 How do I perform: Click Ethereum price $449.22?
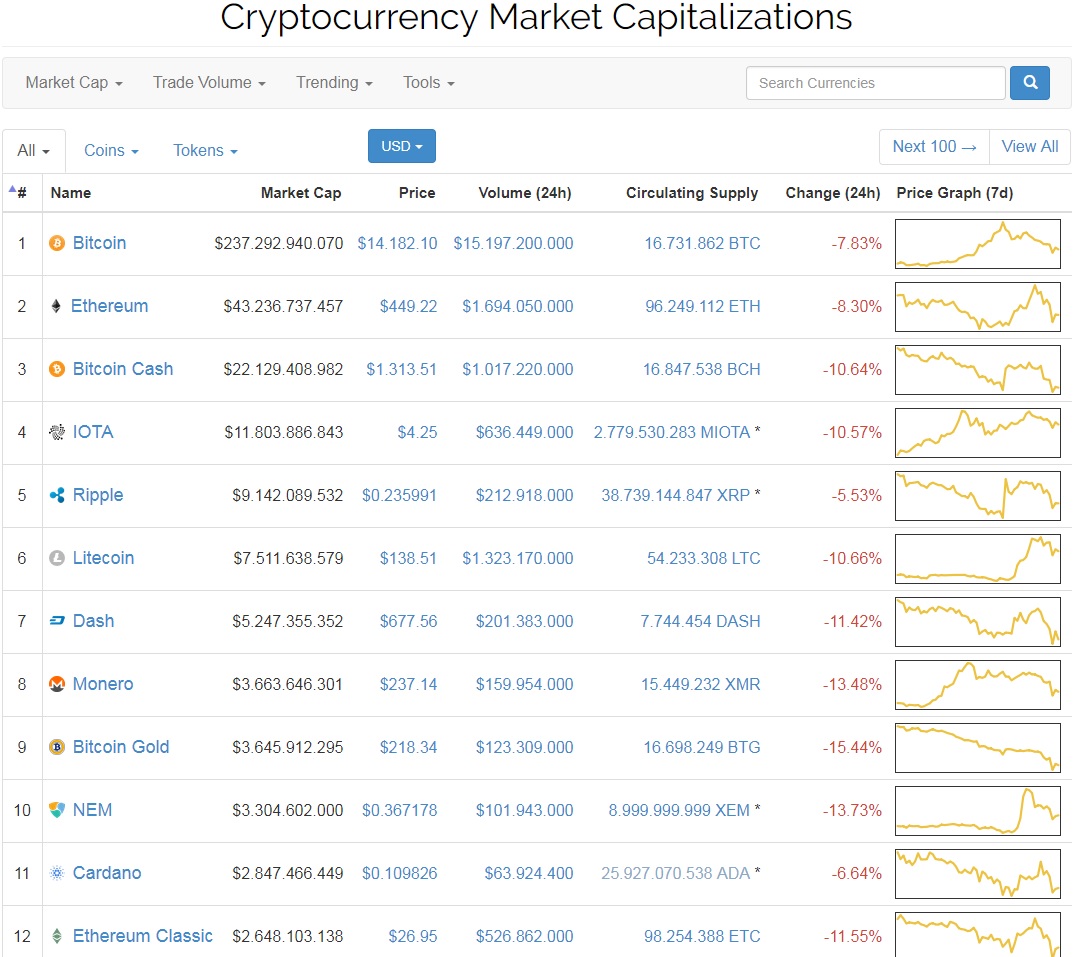click(408, 306)
